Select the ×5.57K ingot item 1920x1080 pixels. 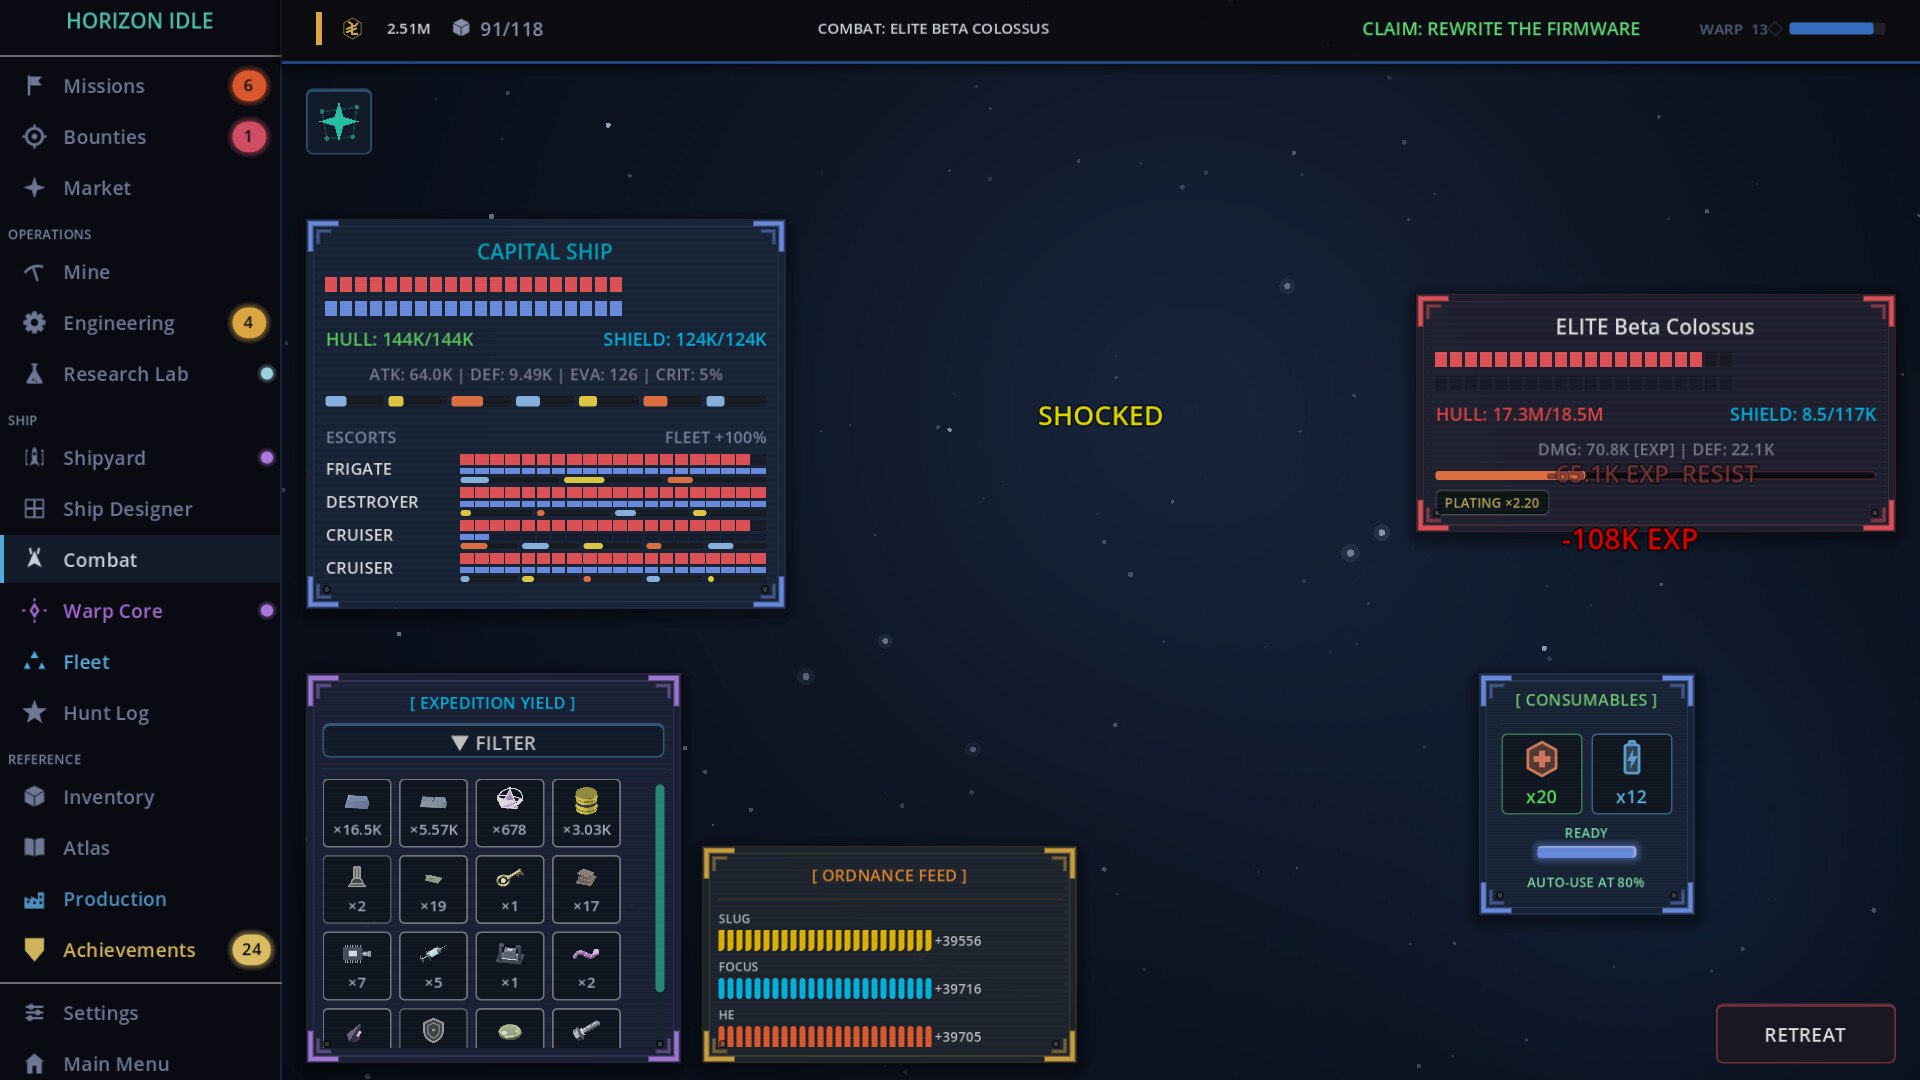(x=433, y=813)
